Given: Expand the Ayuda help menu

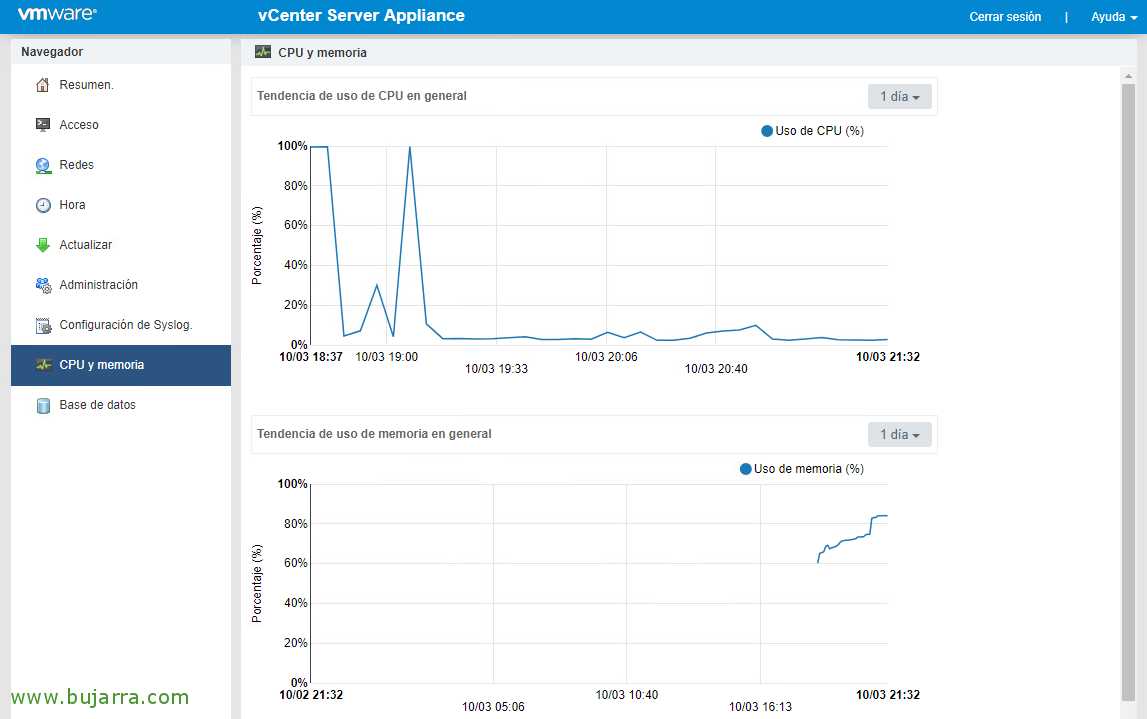Looking at the screenshot, I should pyautogui.click(x=1113, y=17).
